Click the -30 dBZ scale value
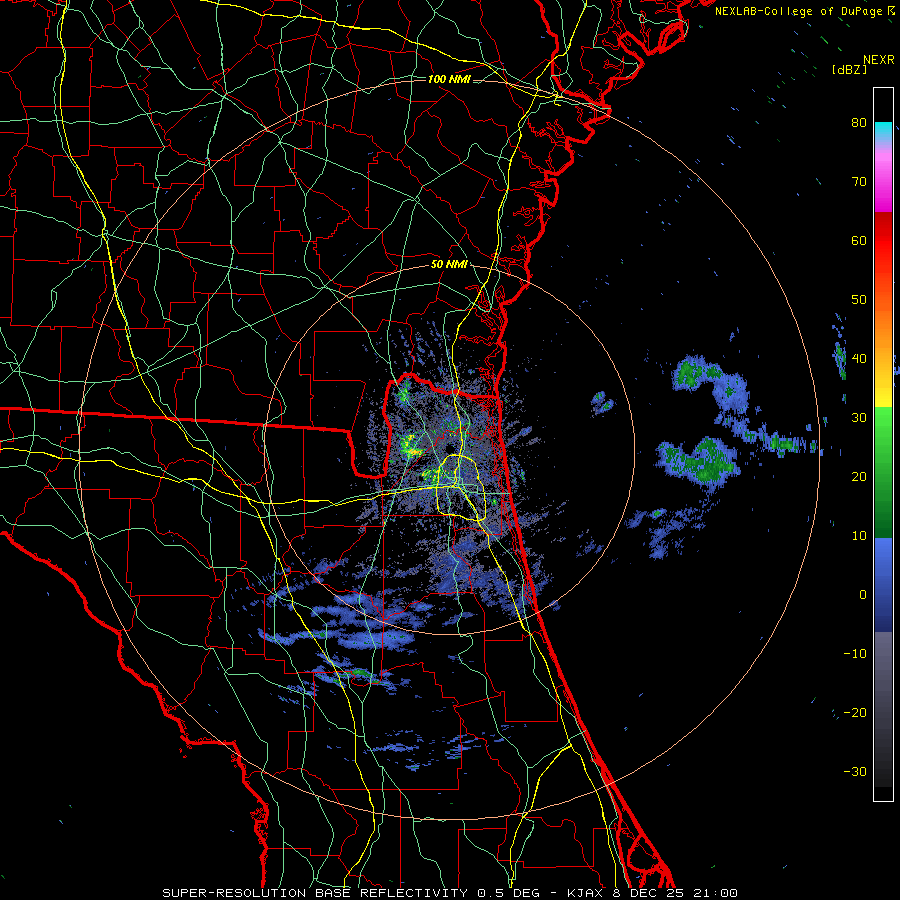This screenshot has width=900, height=900. [855, 771]
